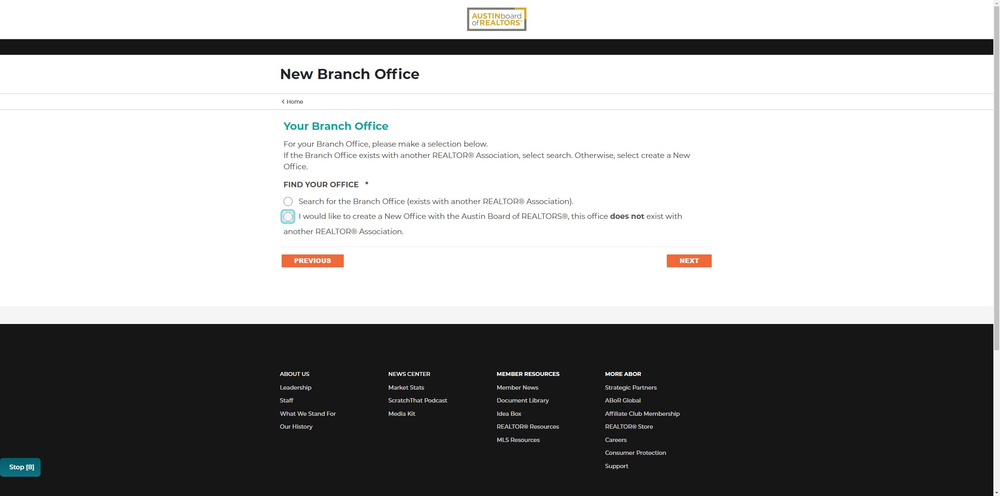The image size is (1000, 496).
Task: Open Affiliate Club Membership link
Action: tap(642, 414)
